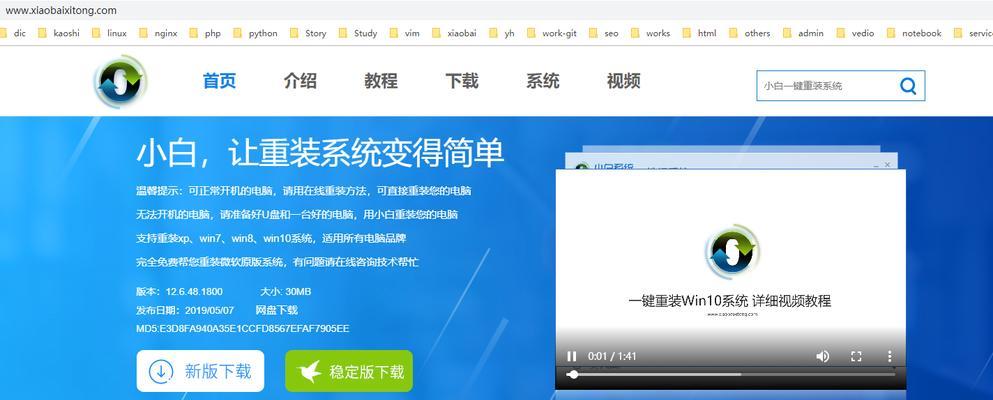Click the headline 小白，让重装系统变得简单
Viewport: 993px width, 400px height.
[x=320, y=153]
